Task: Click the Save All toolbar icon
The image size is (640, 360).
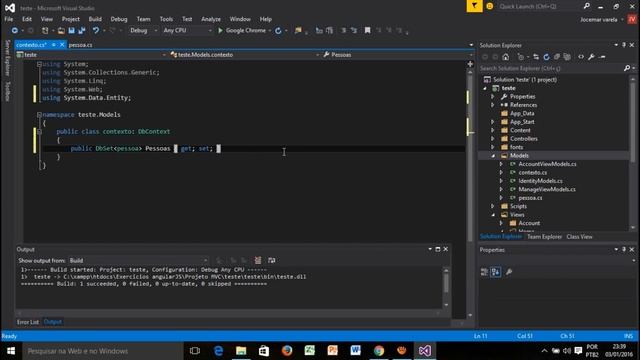Action: click(x=82, y=31)
